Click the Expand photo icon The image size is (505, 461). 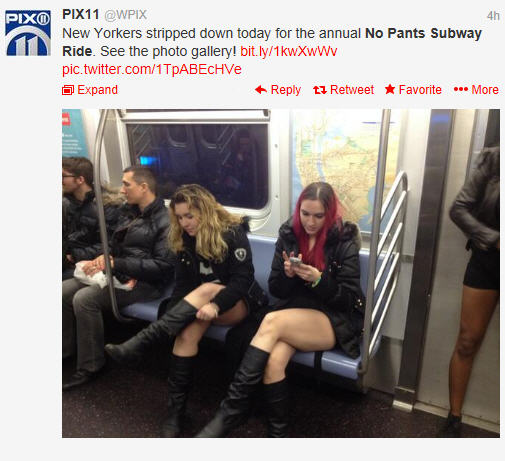point(68,90)
